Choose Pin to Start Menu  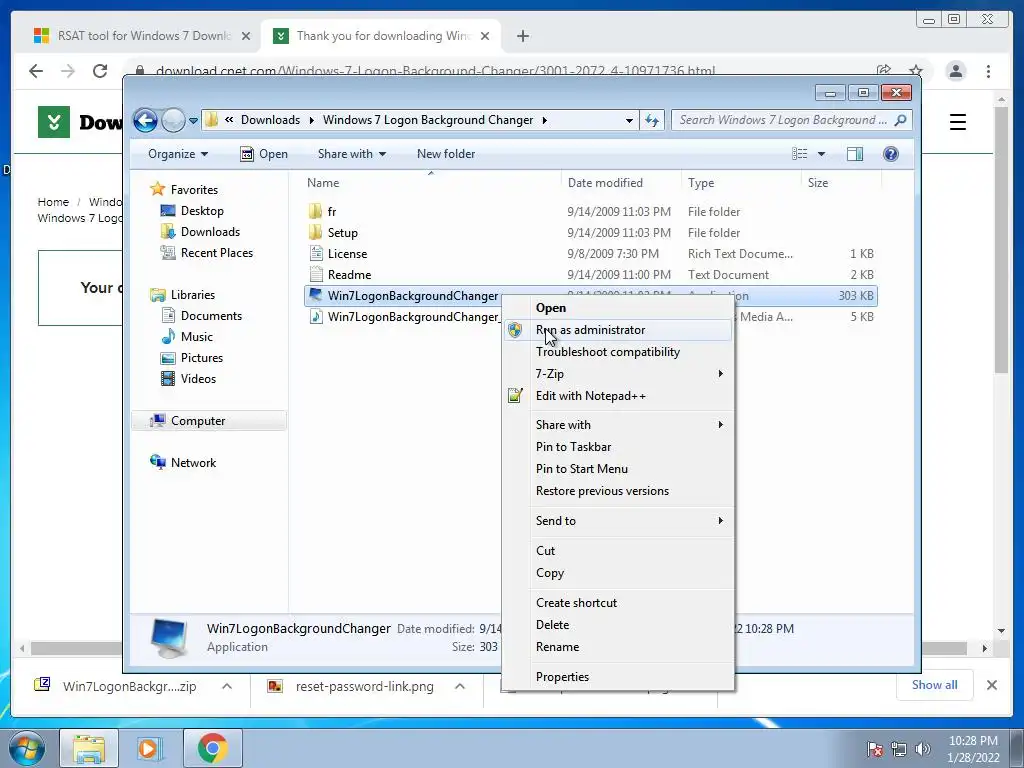pyautogui.click(x=618, y=469)
